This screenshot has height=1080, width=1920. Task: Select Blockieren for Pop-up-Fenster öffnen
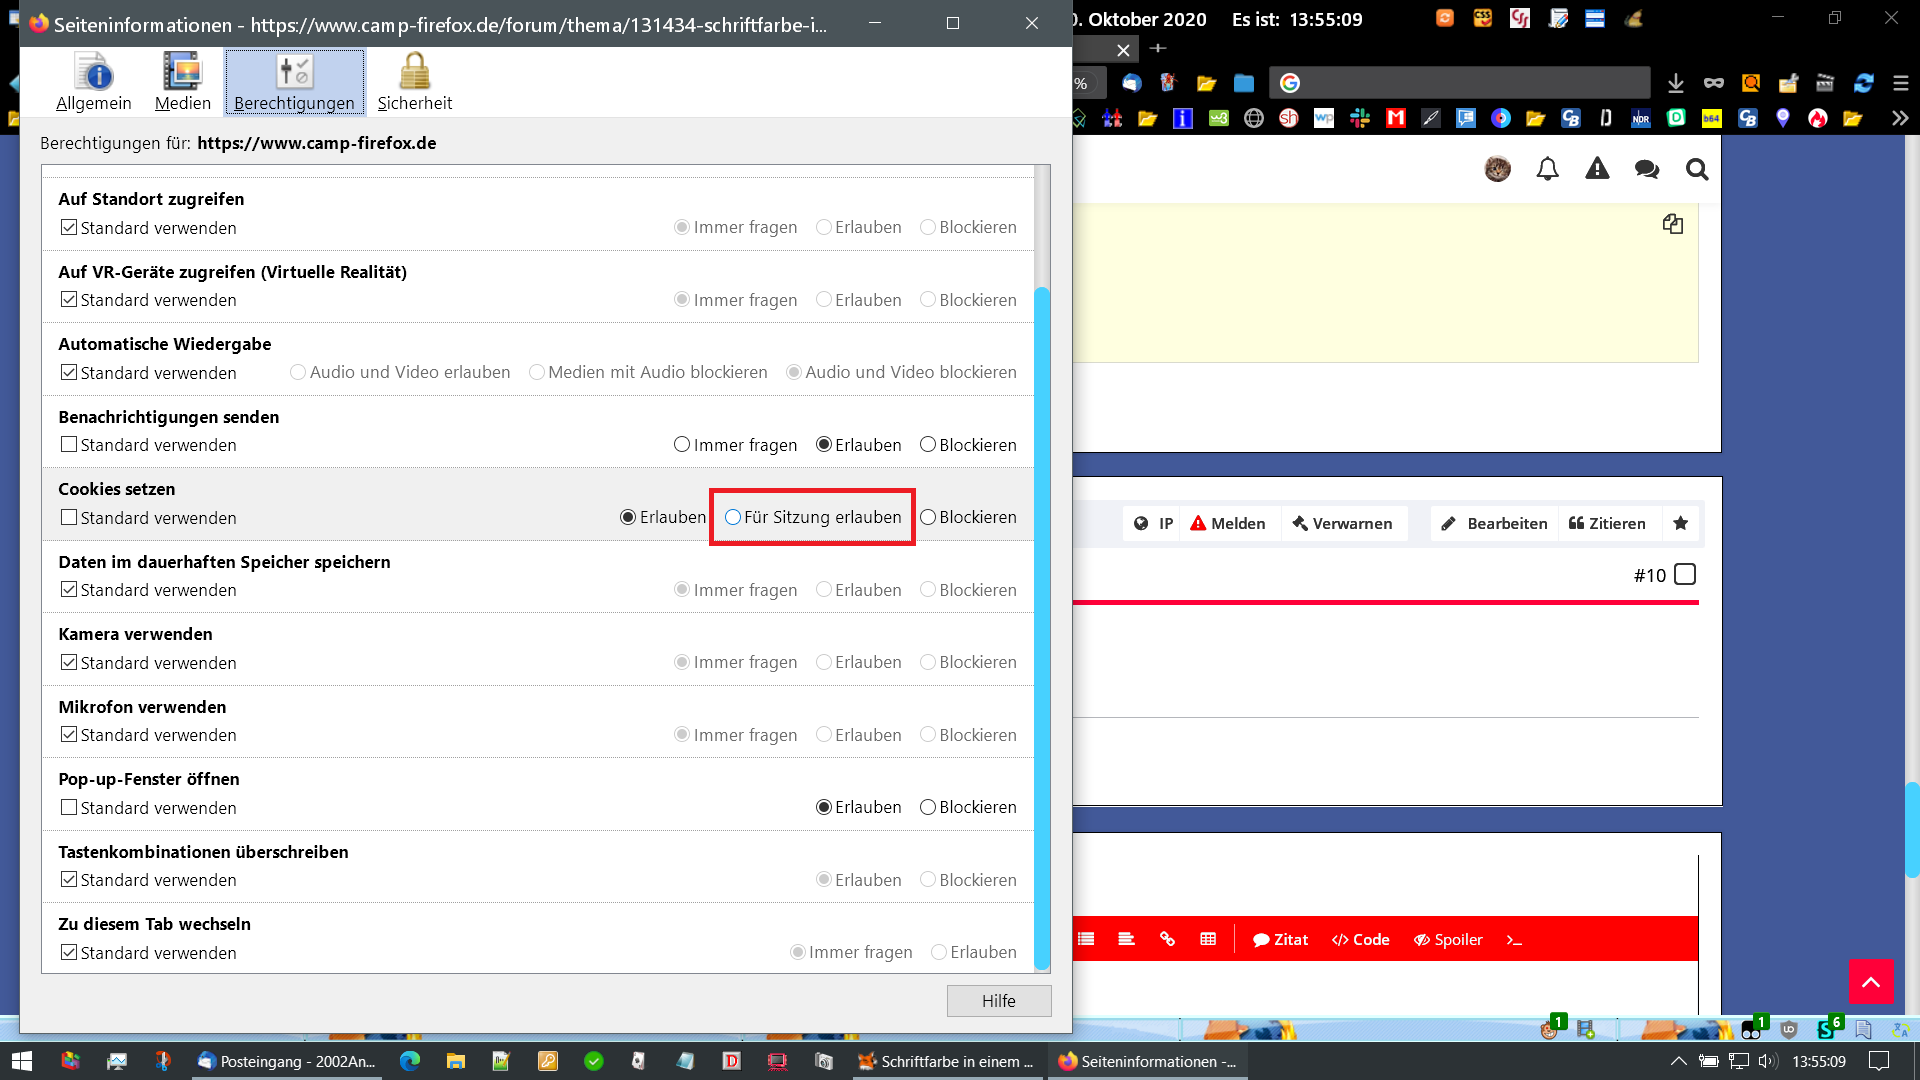pyautogui.click(x=928, y=807)
